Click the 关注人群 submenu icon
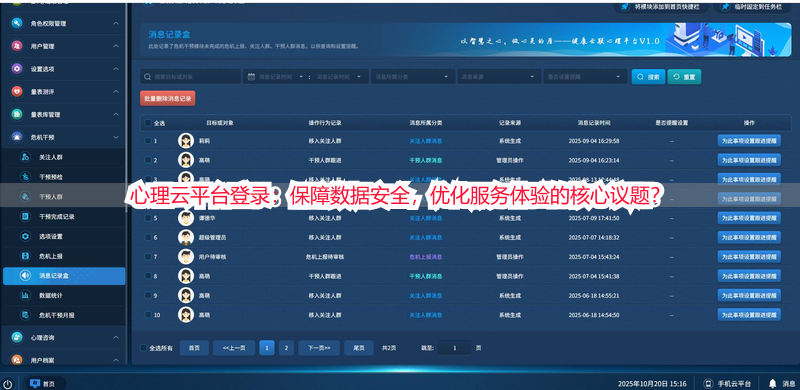This screenshot has width=800, height=390. 25,157
